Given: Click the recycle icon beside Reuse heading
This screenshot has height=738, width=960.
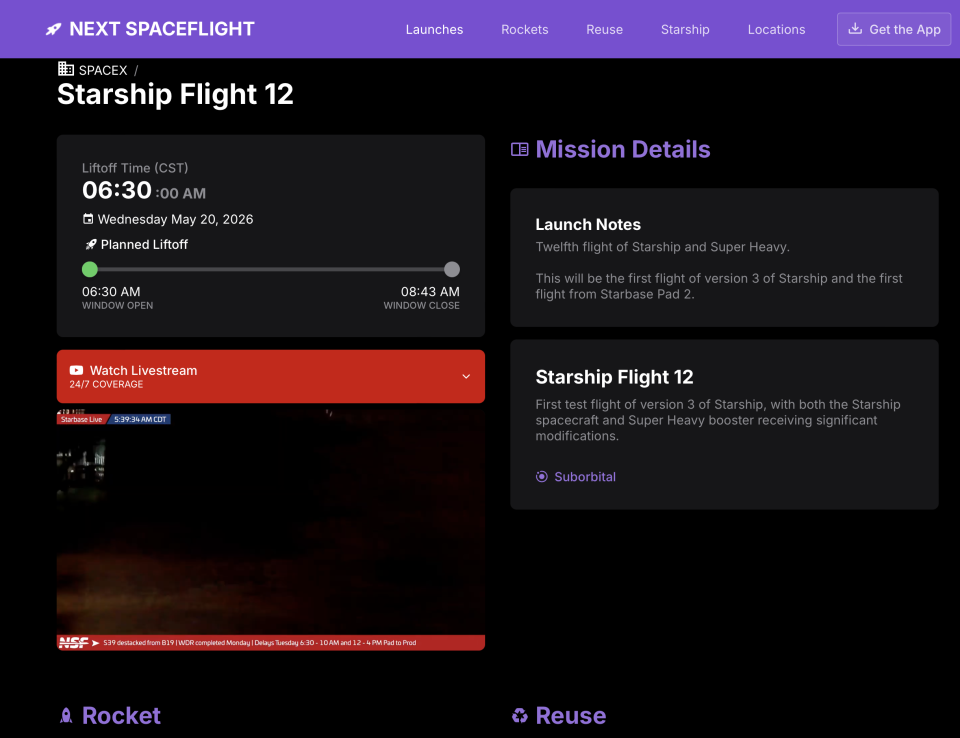Looking at the screenshot, I should [x=520, y=715].
